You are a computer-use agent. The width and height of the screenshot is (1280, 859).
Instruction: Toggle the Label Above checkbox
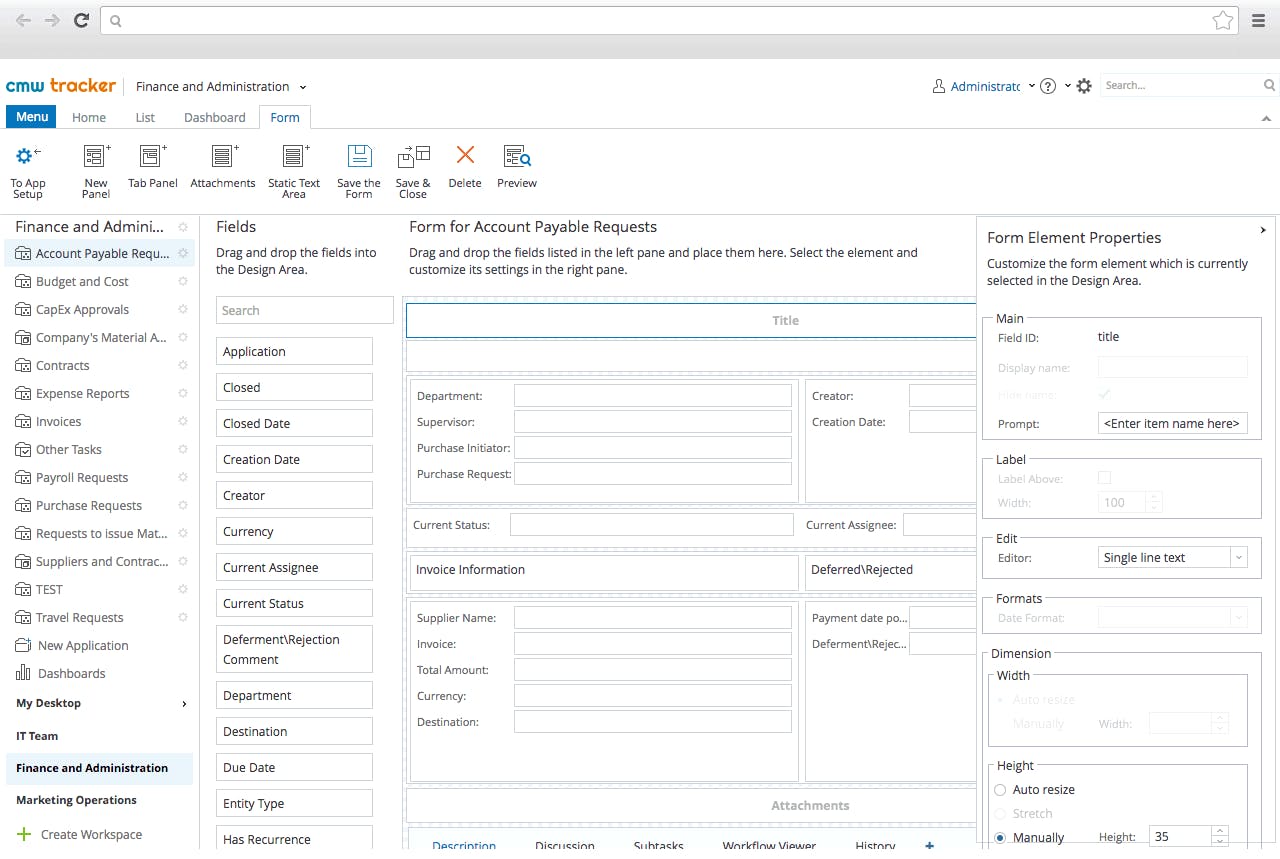pos(1104,478)
